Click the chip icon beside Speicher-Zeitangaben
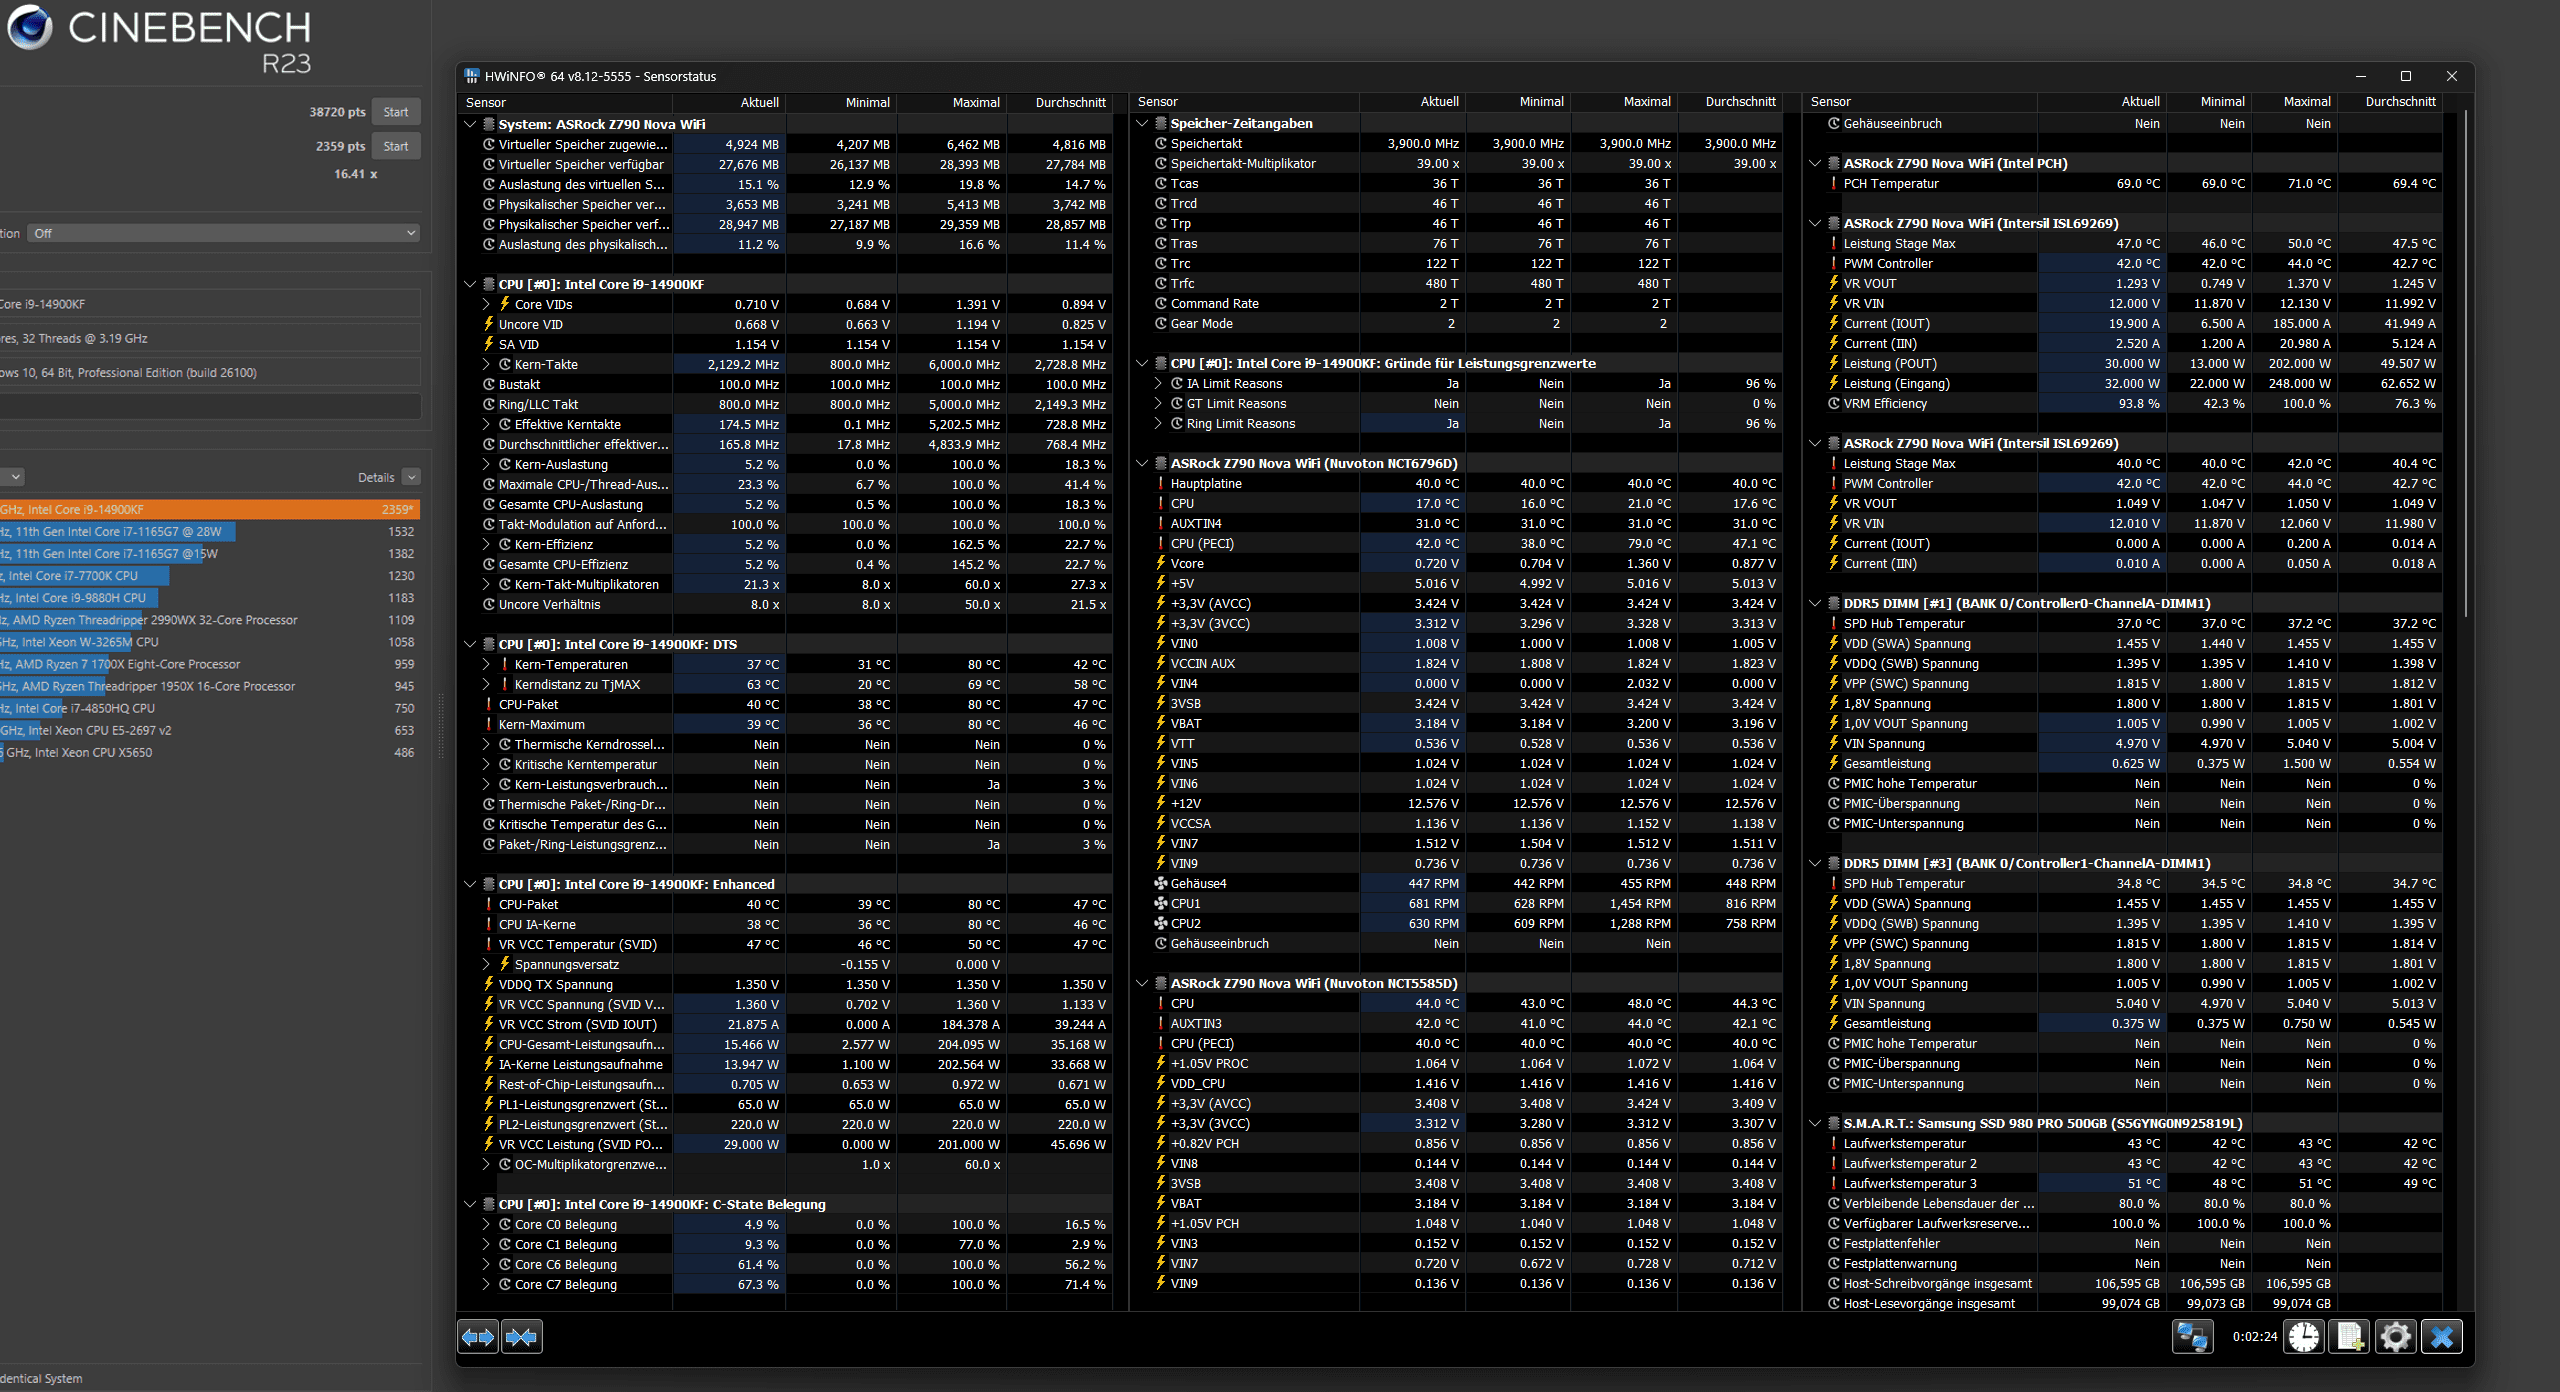2560x1392 pixels. (x=1161, y=123)
